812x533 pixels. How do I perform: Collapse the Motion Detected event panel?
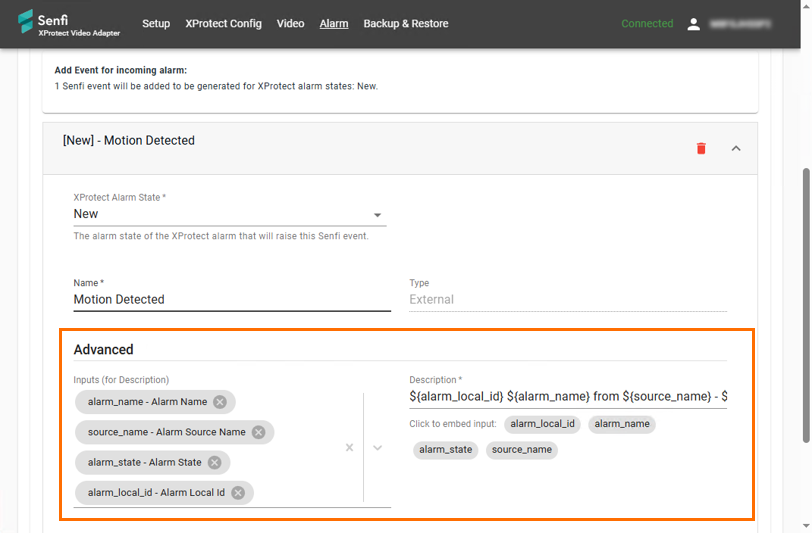pyautogui.click(x=736, y=148)
